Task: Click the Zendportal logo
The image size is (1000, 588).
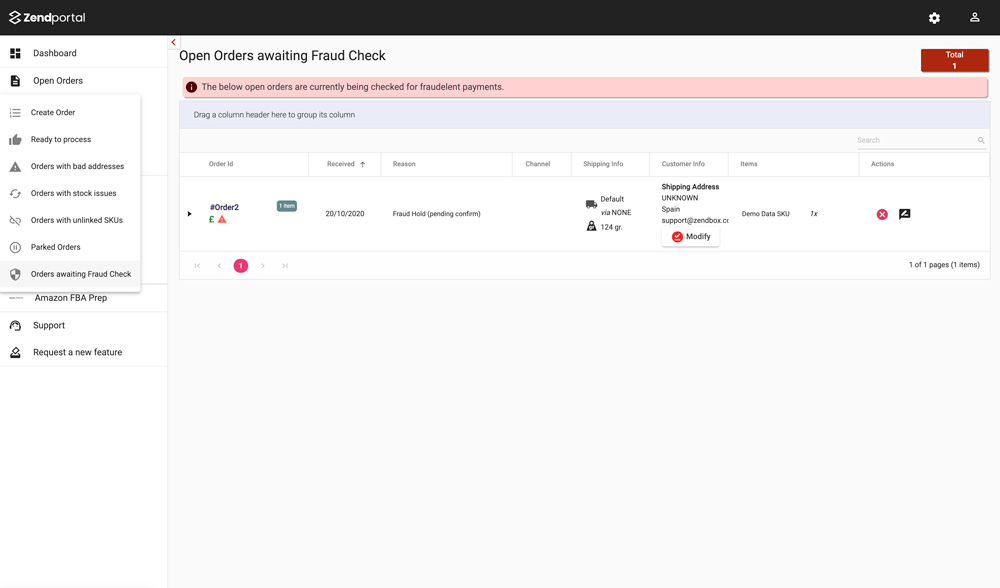Action: 47,17
